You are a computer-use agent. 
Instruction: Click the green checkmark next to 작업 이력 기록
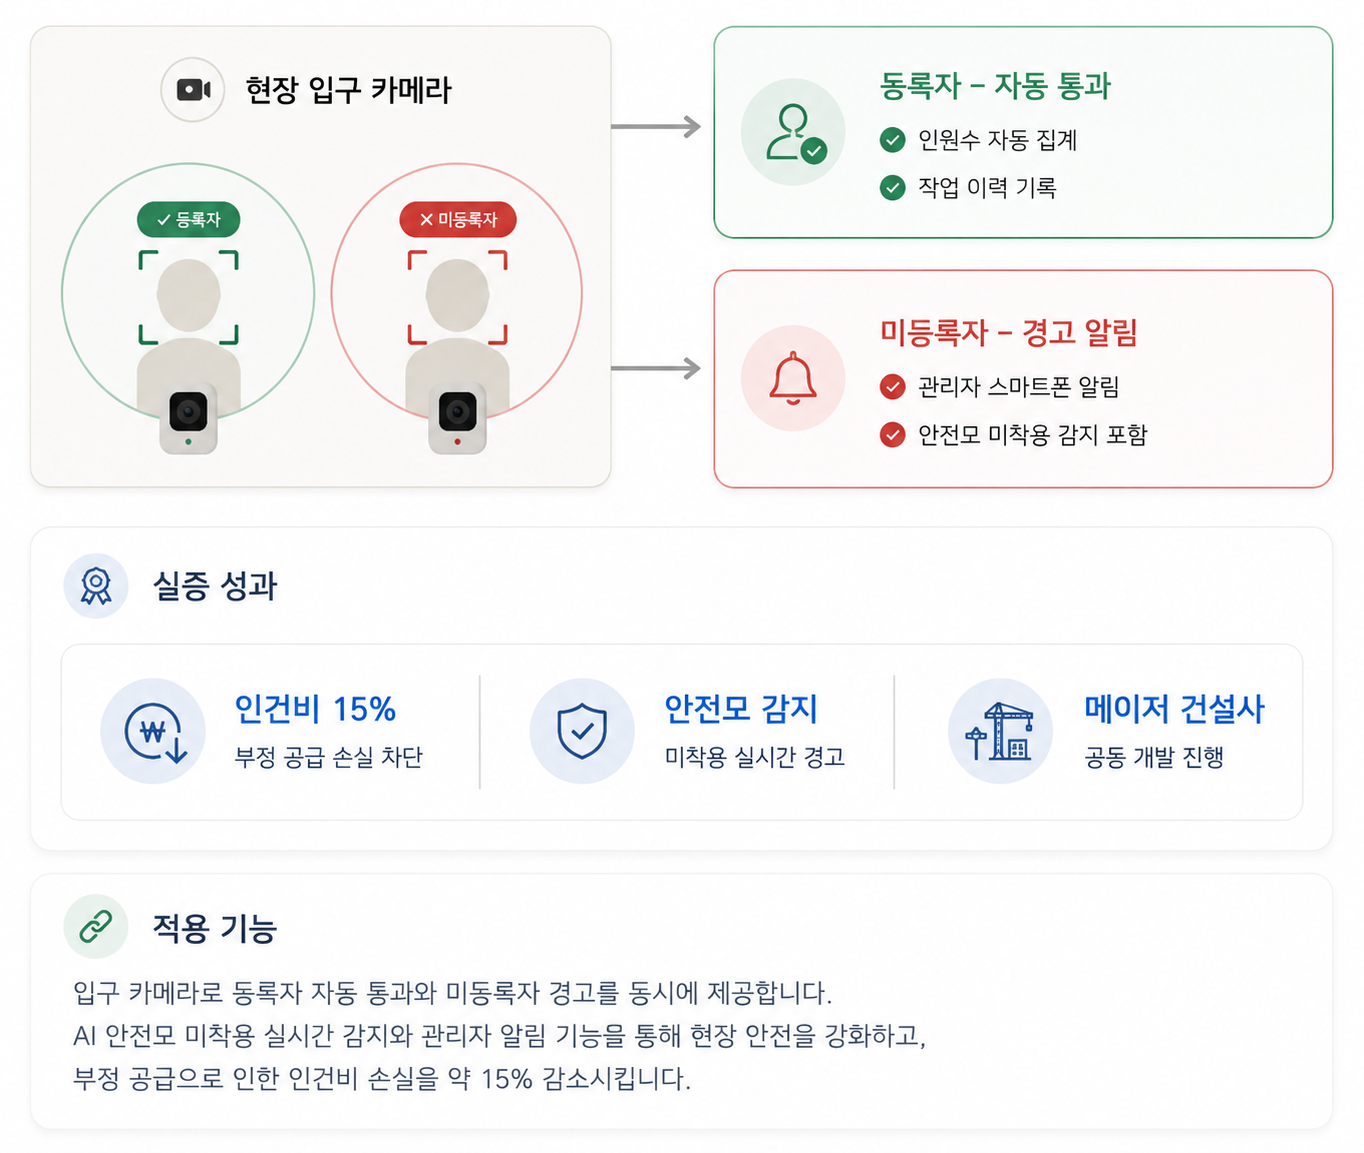click(893, 187)
